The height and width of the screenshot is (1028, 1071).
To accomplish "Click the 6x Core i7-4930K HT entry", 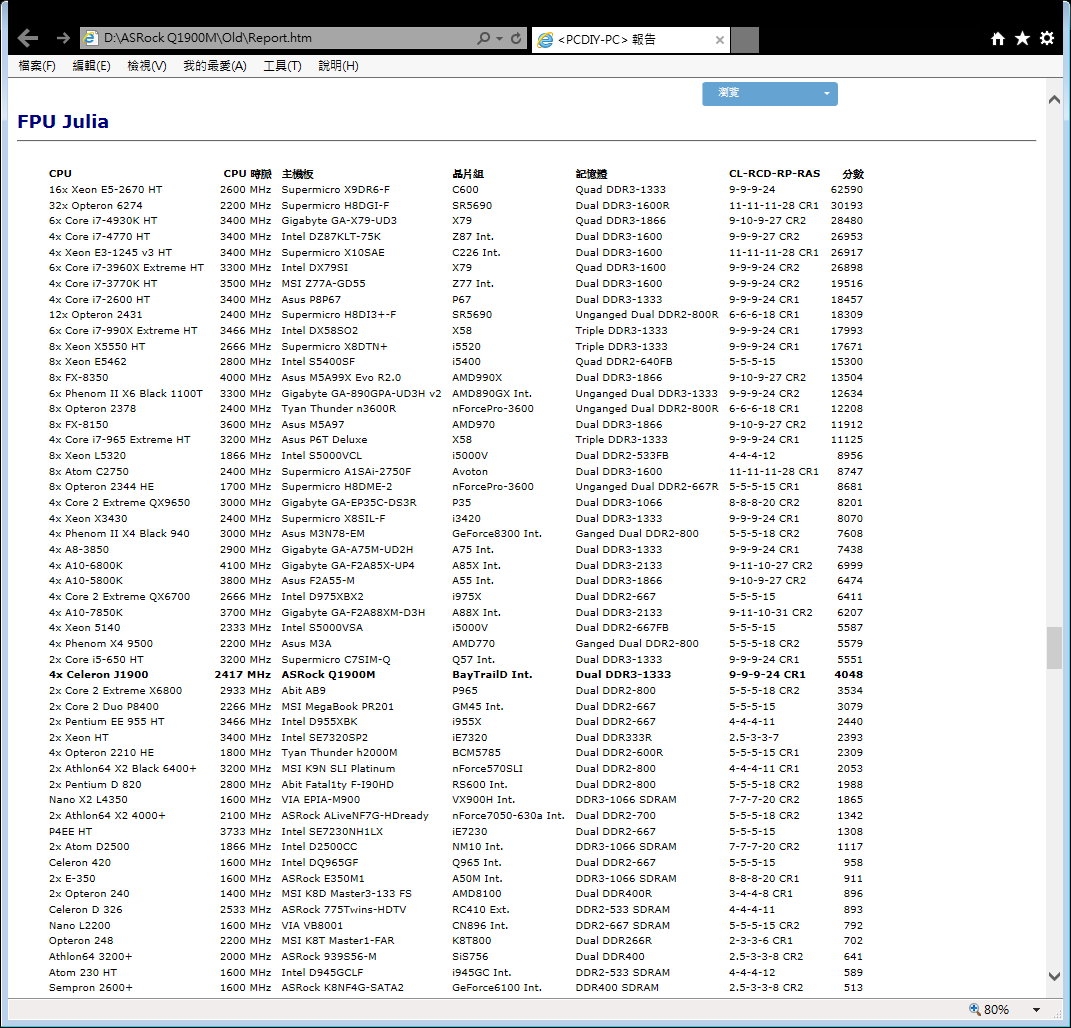I will (103, 221).
